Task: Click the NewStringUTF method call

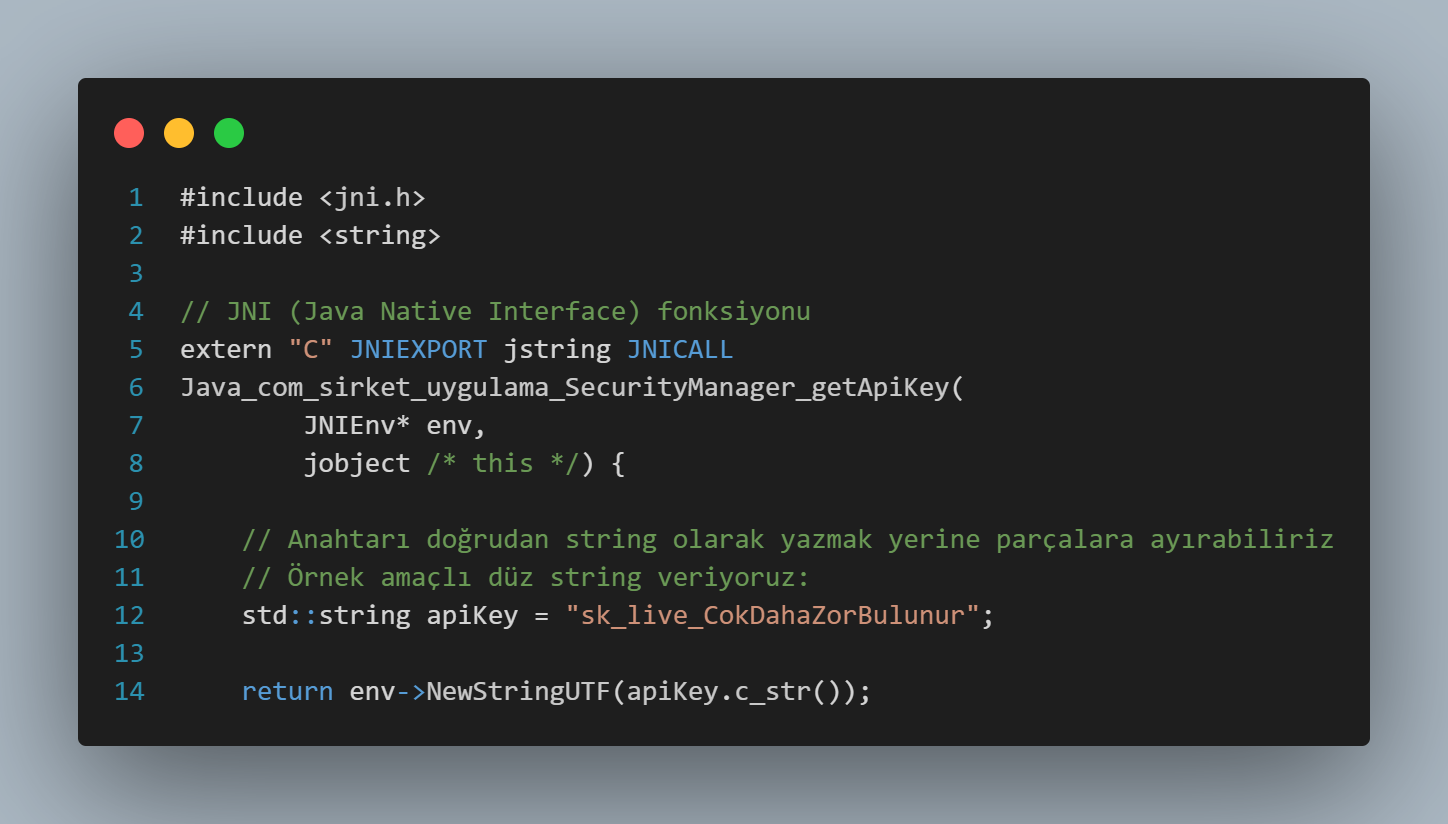Action: (x=518, y=692)
